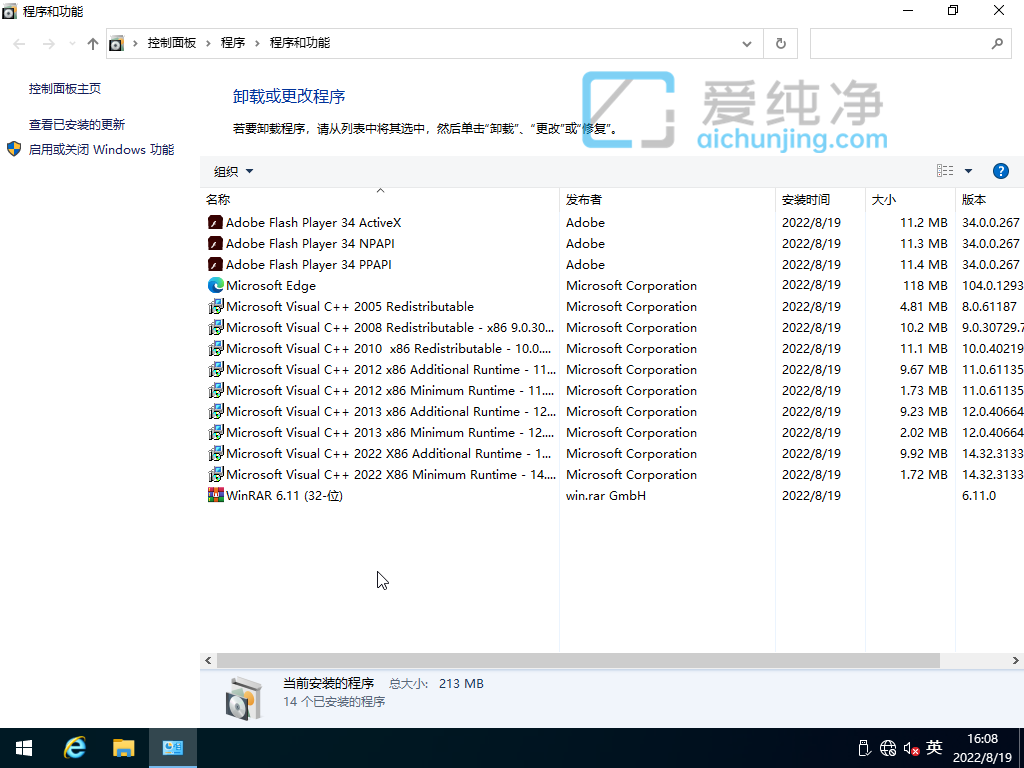
Task: Click the Microsoft Edge program icon
Action: pyautogui.click(x=216, y=285)
